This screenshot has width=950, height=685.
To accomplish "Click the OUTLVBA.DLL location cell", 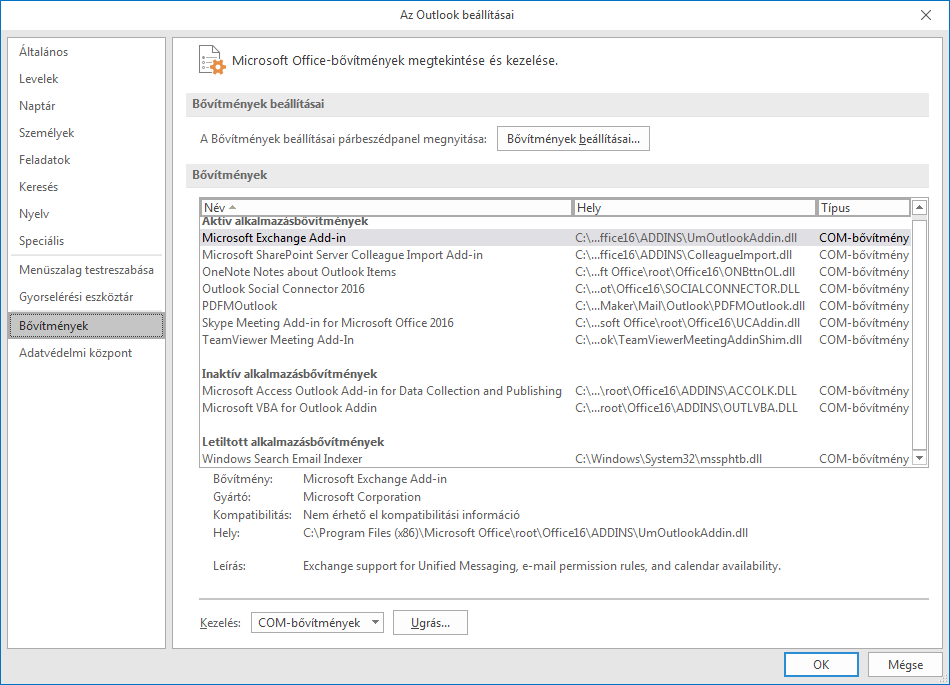I will click(x=686, y=408).
